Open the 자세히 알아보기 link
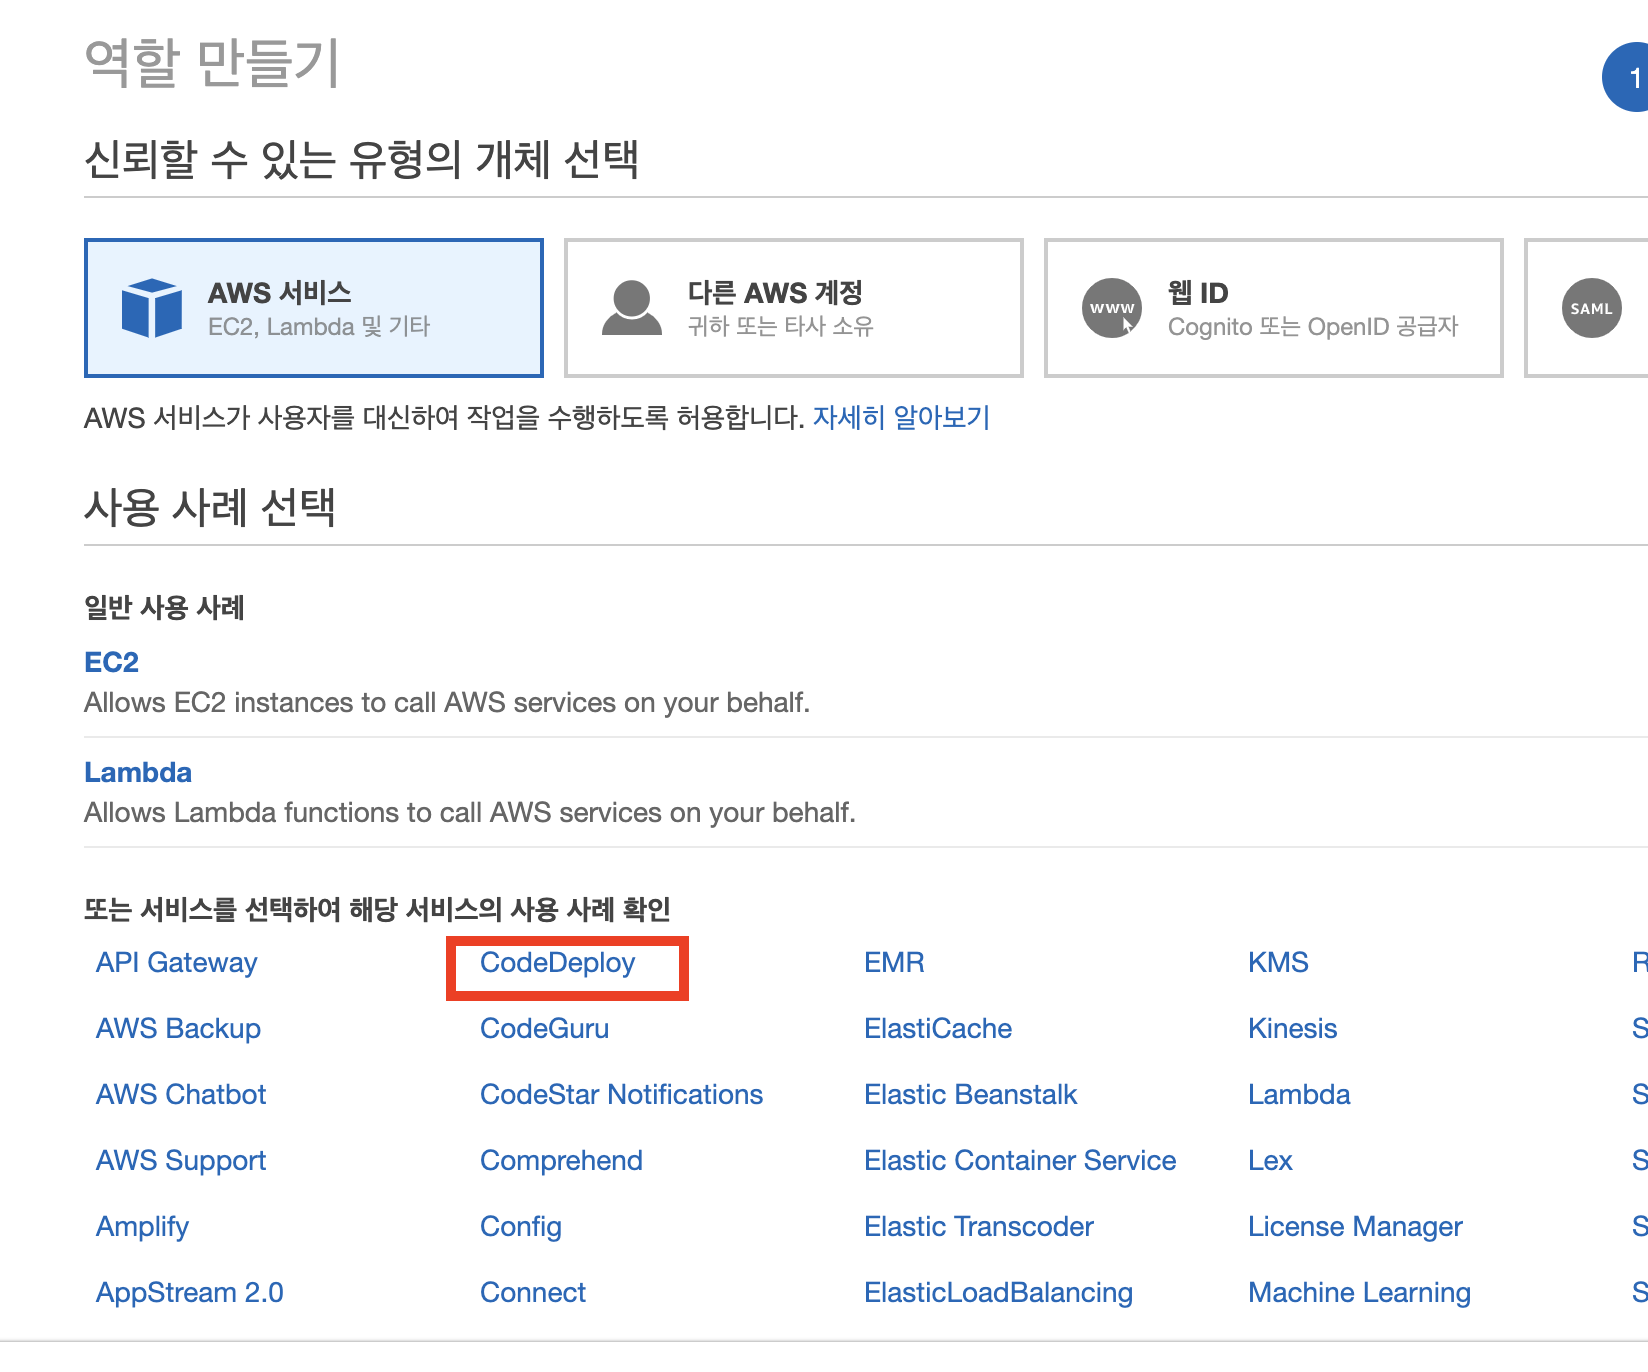 pos(901,417)
